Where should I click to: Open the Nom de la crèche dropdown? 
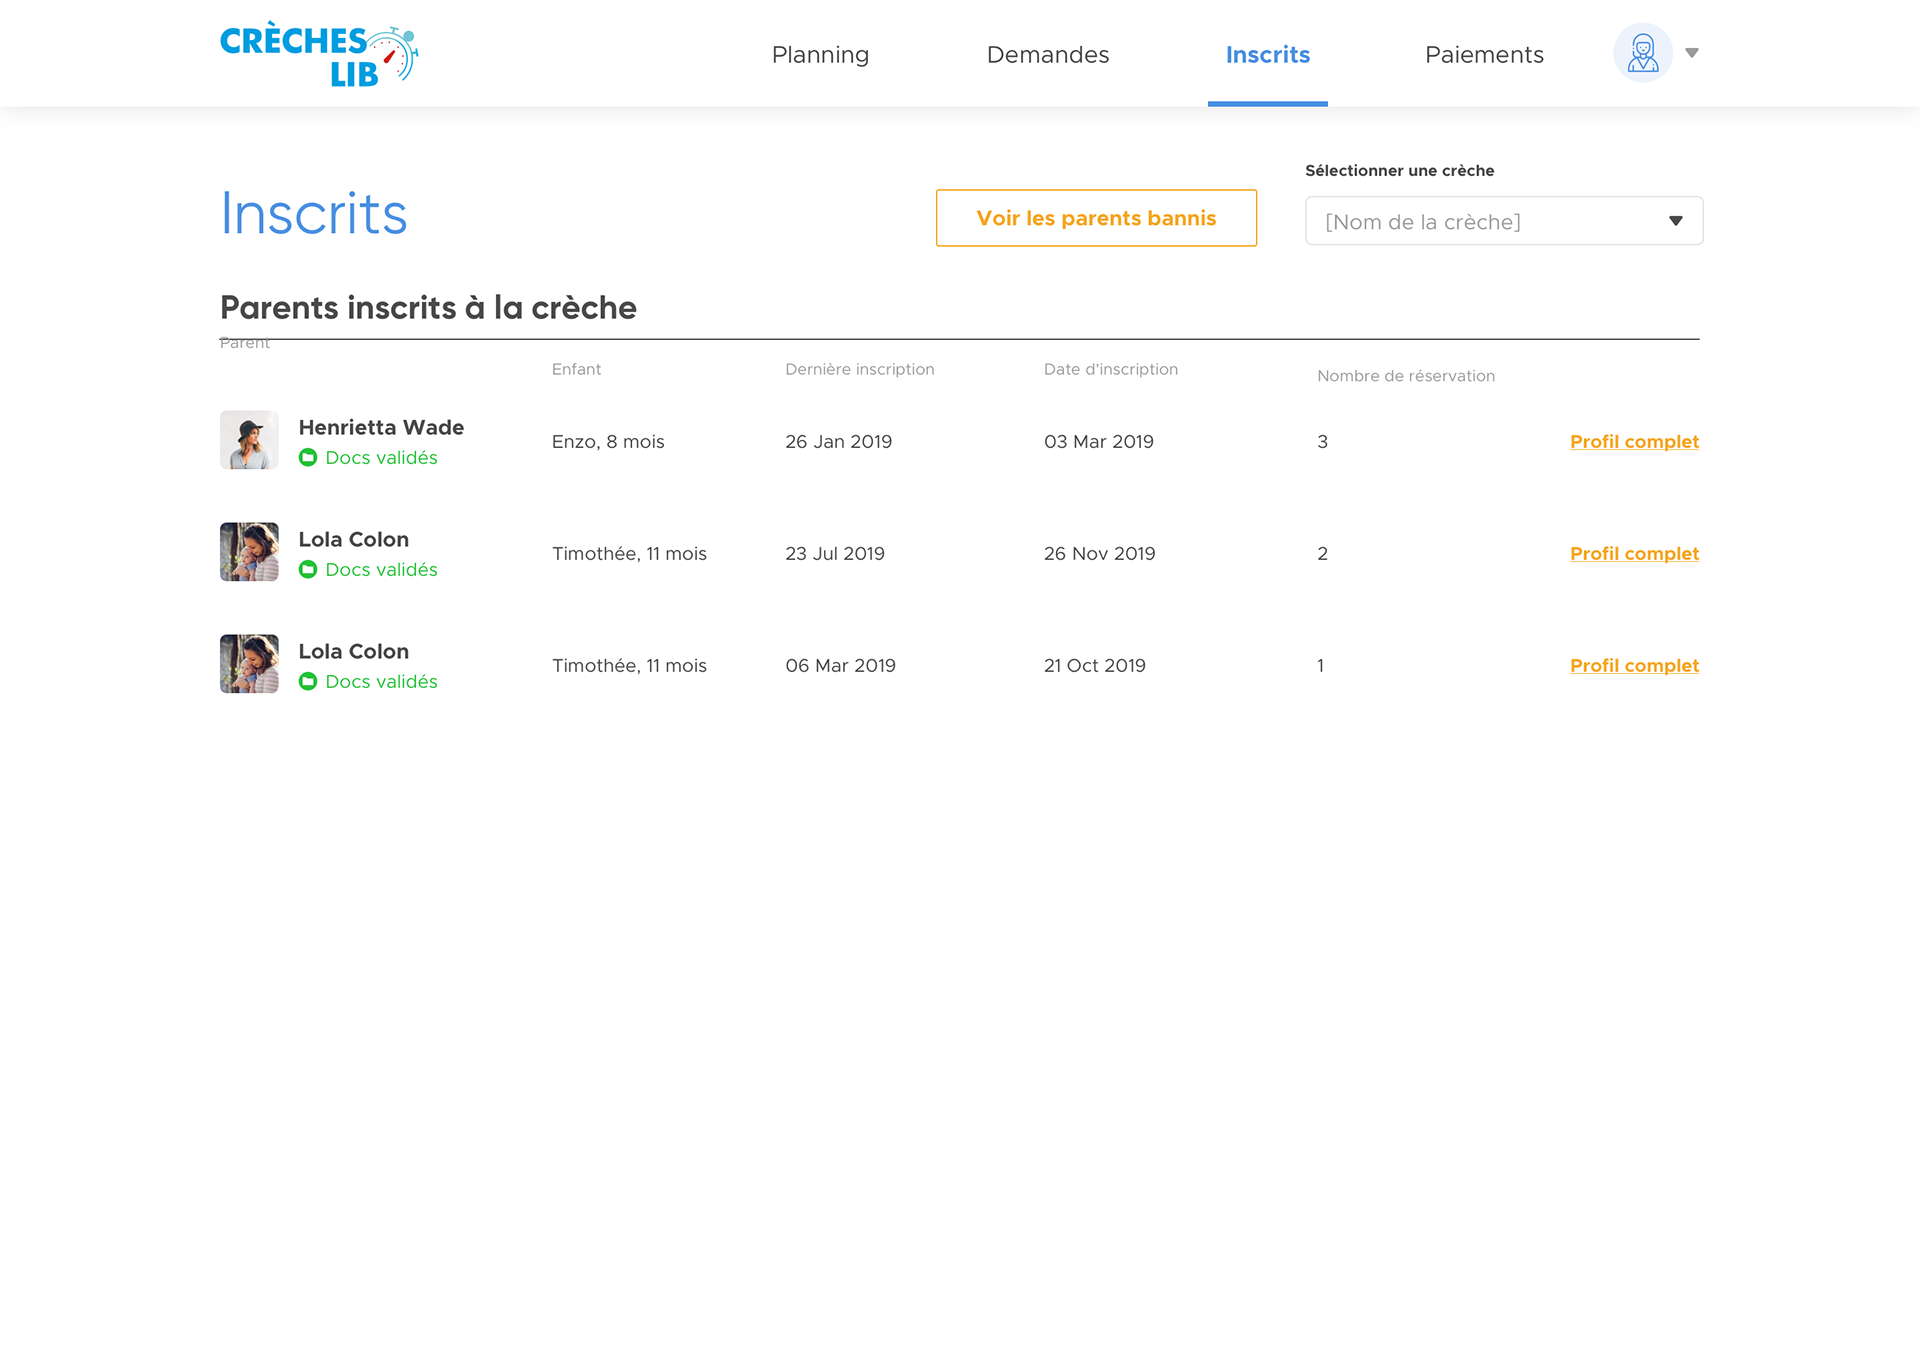coord(1504,221)
